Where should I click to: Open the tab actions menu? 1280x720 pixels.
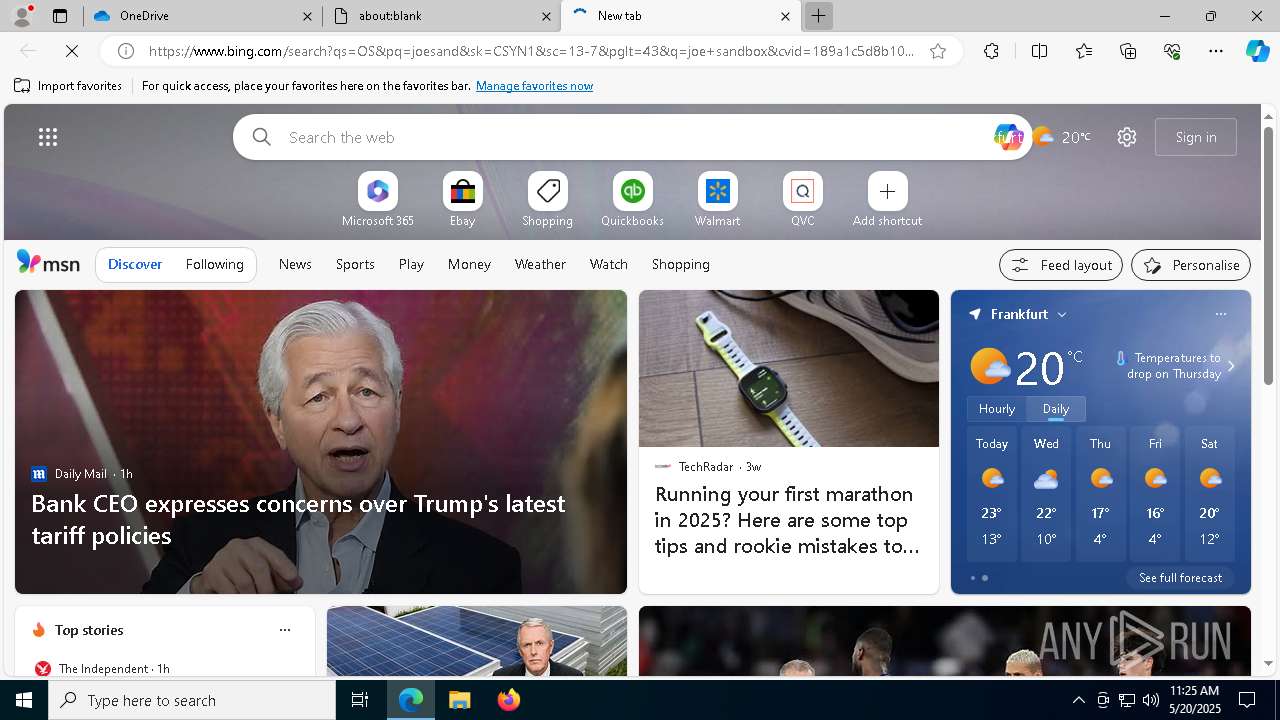coord(60,16)
